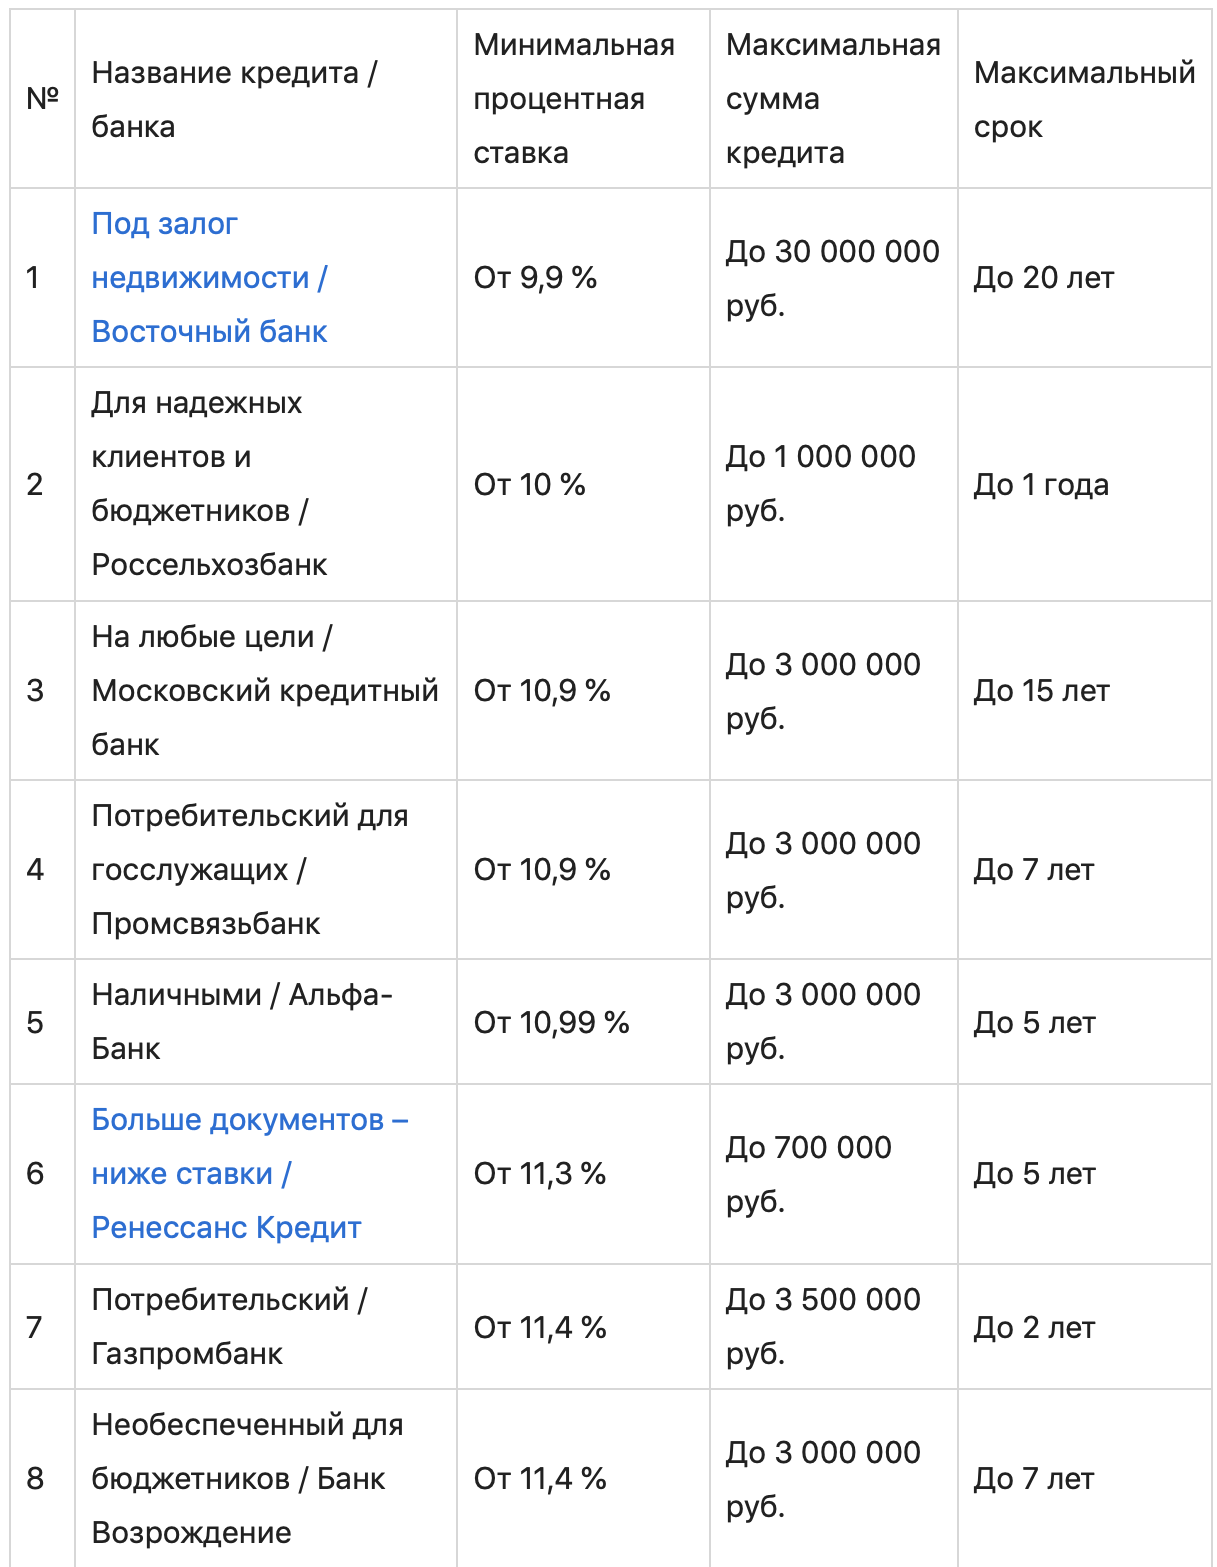Click the От 9,9 % rate cell
Screen dimensions: 1217x1567
point(535,278)
